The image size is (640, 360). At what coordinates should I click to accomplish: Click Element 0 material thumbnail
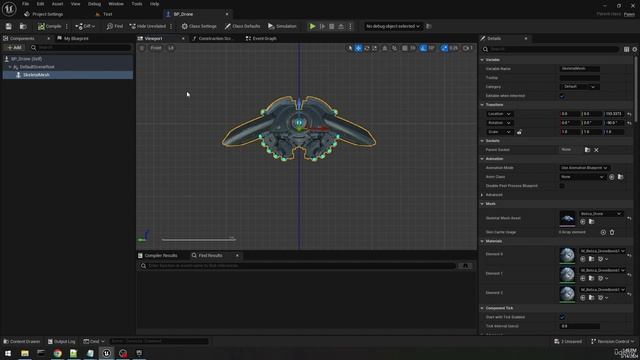(567, 255)
